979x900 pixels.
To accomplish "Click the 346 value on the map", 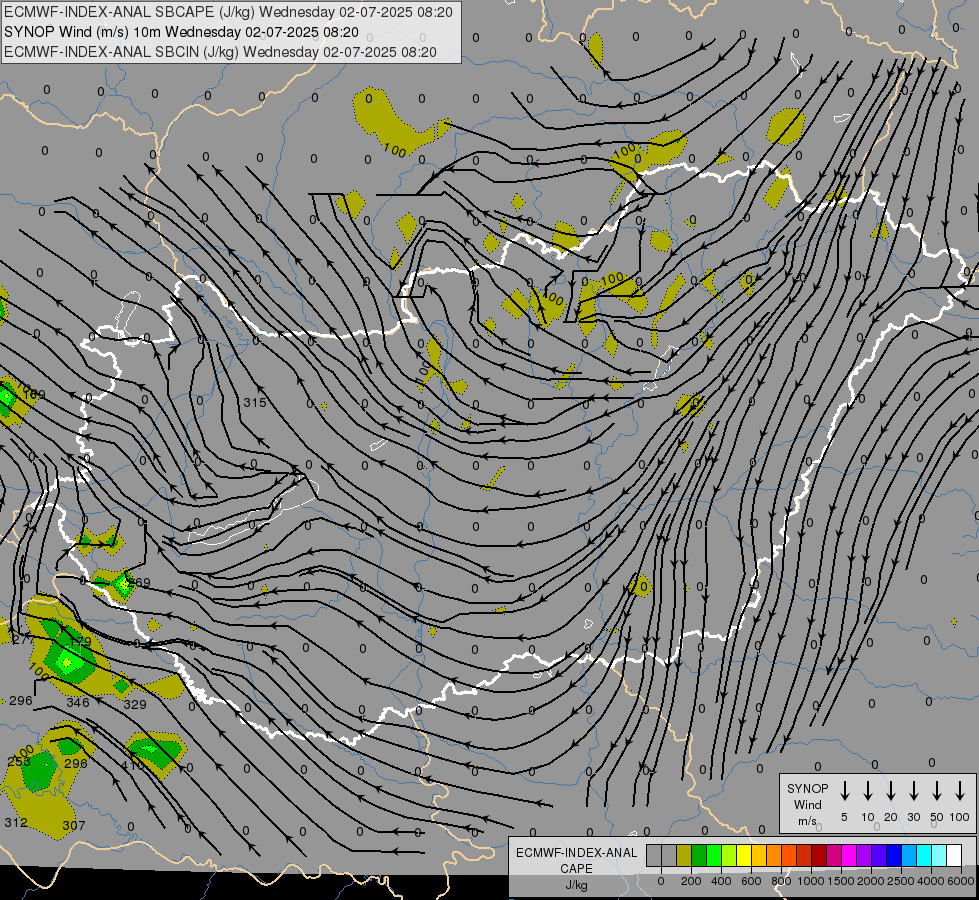I will tap(78, 703).
